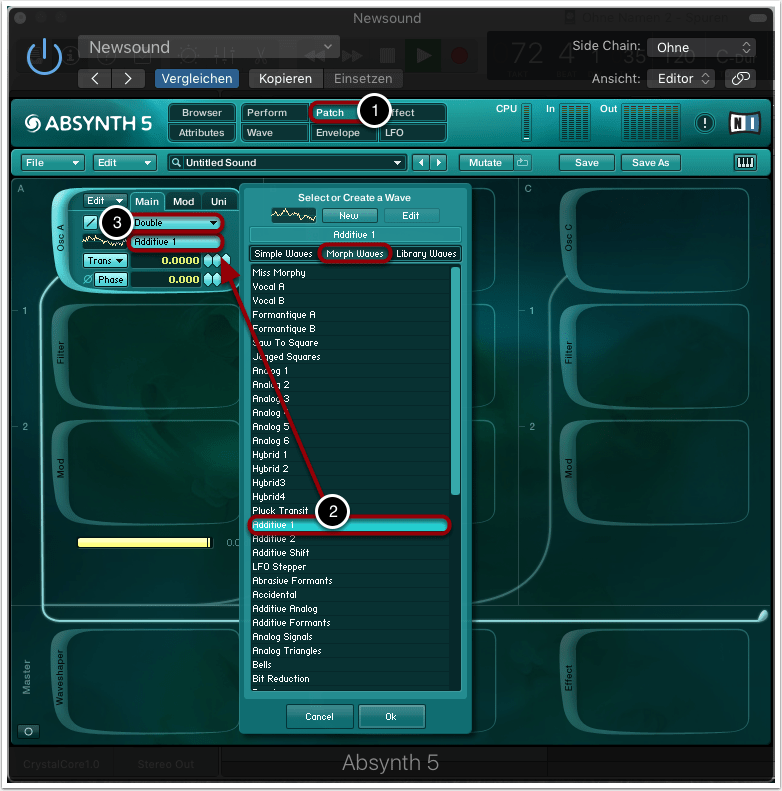Image resolution: width=782 pixels, height=791 pixels.
Task: Click the Osc A waveform thumbnail
Action: (104, 242)
